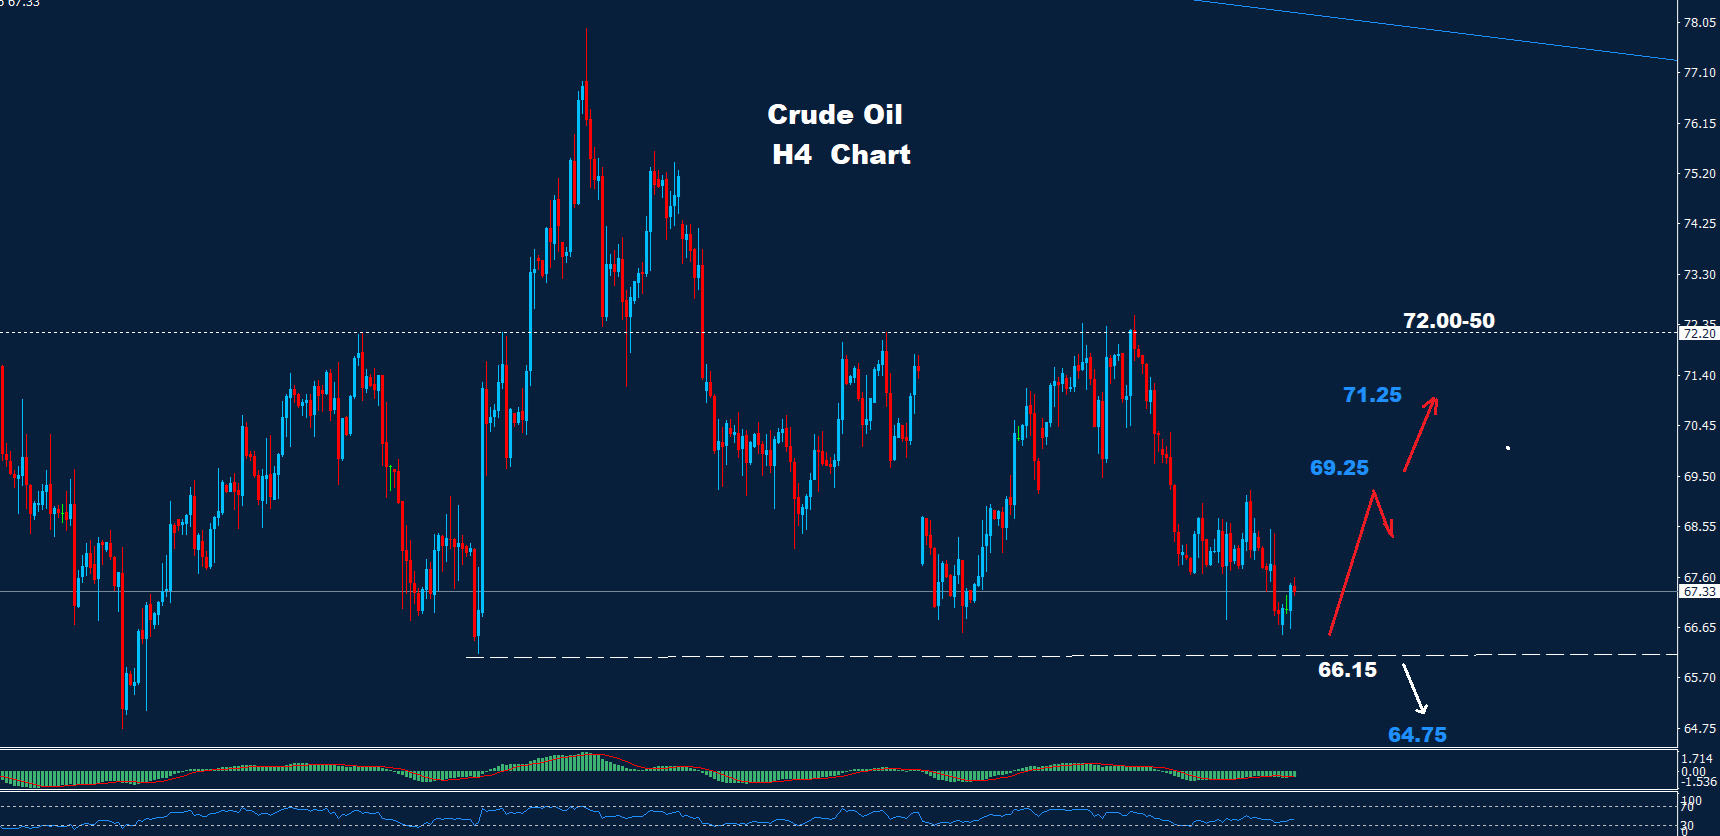This screenshot has height=836, width=1720.
Task: Select the white 66.15 support label
Action: (1347, 670)
